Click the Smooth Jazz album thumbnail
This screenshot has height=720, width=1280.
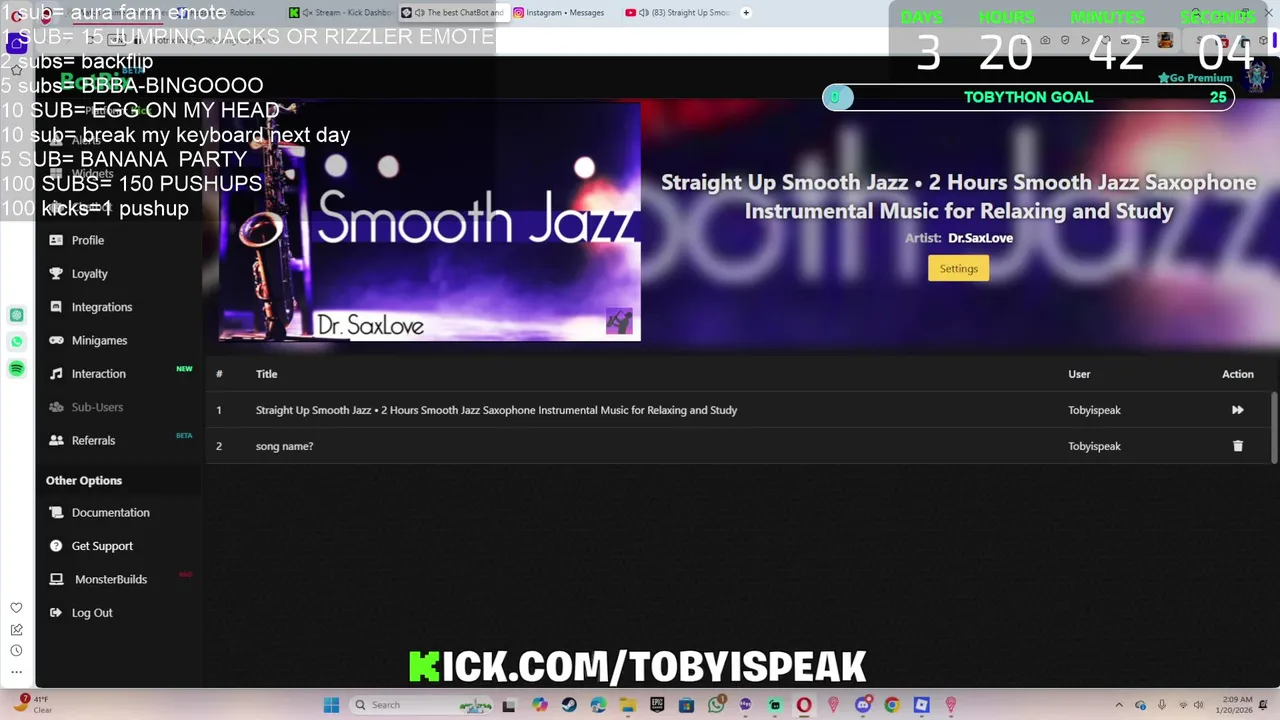(x=429, y=221)
